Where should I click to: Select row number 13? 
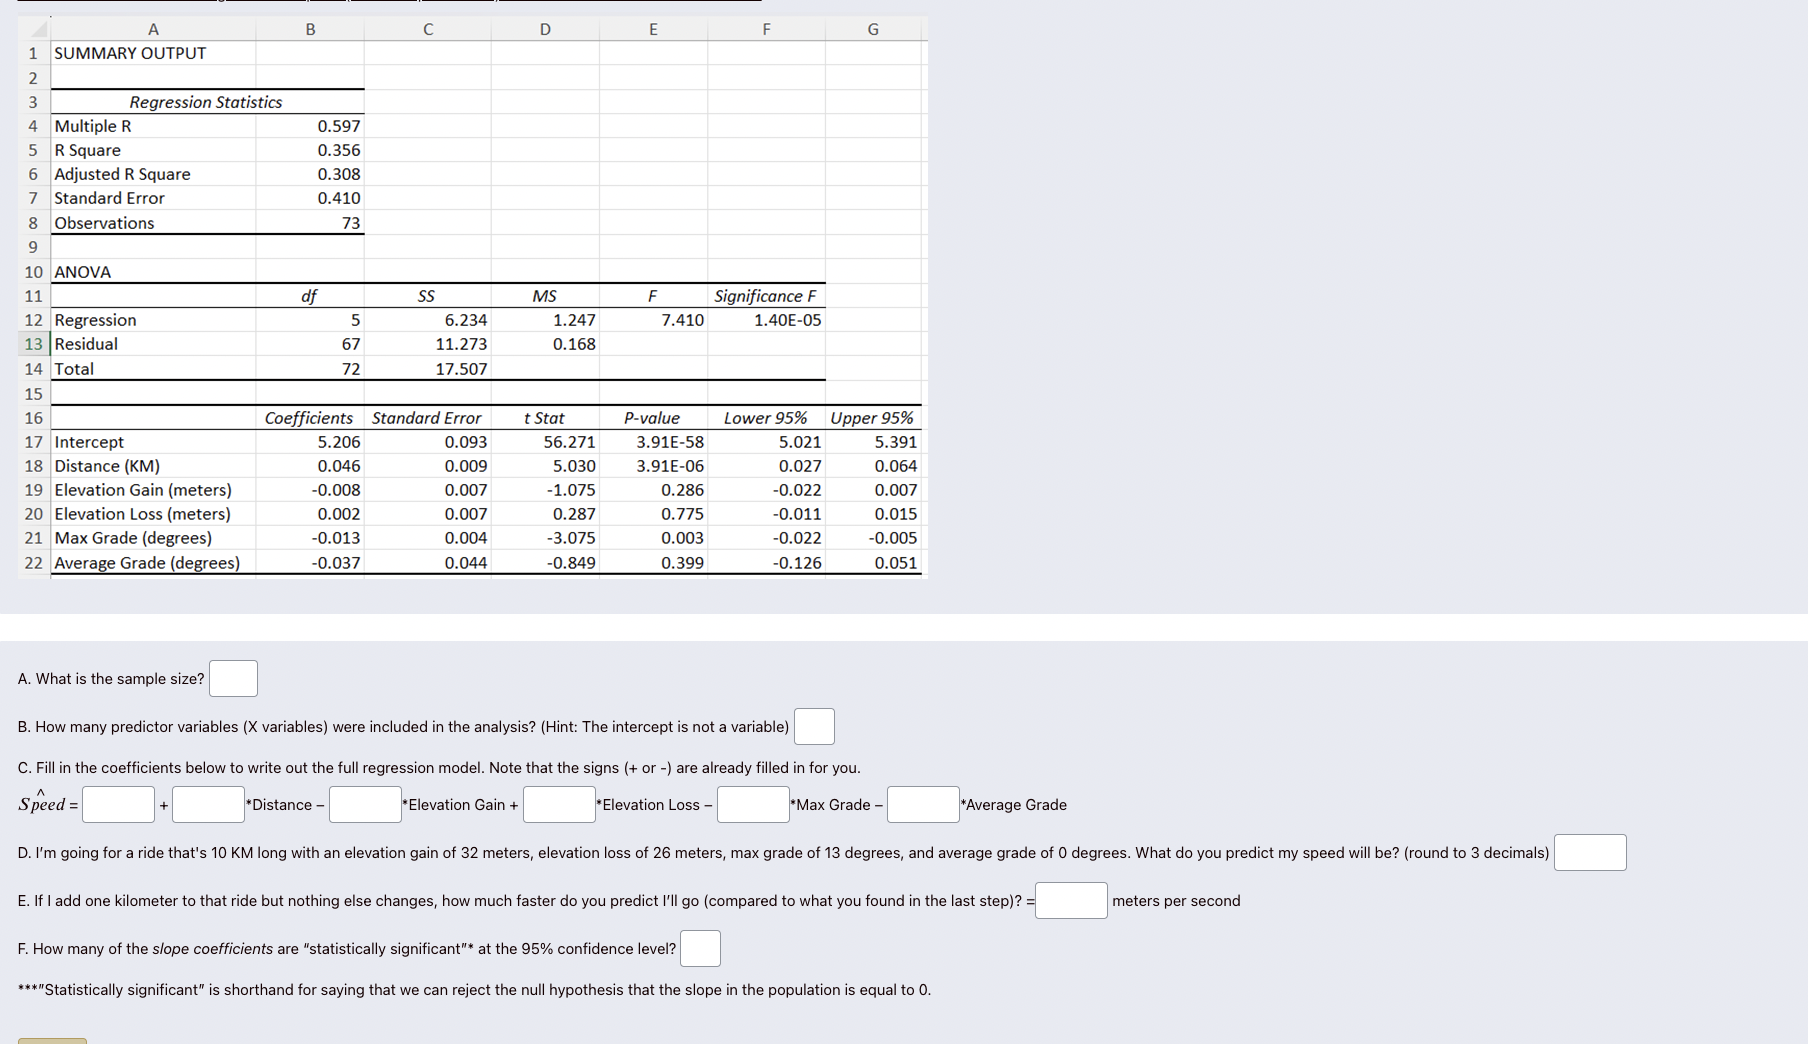[33, 343]
